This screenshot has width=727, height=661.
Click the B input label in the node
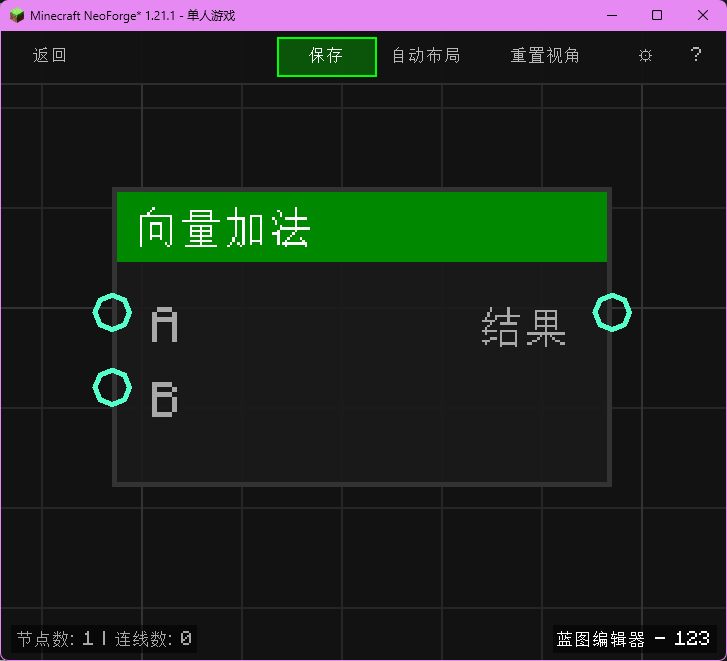165,400
